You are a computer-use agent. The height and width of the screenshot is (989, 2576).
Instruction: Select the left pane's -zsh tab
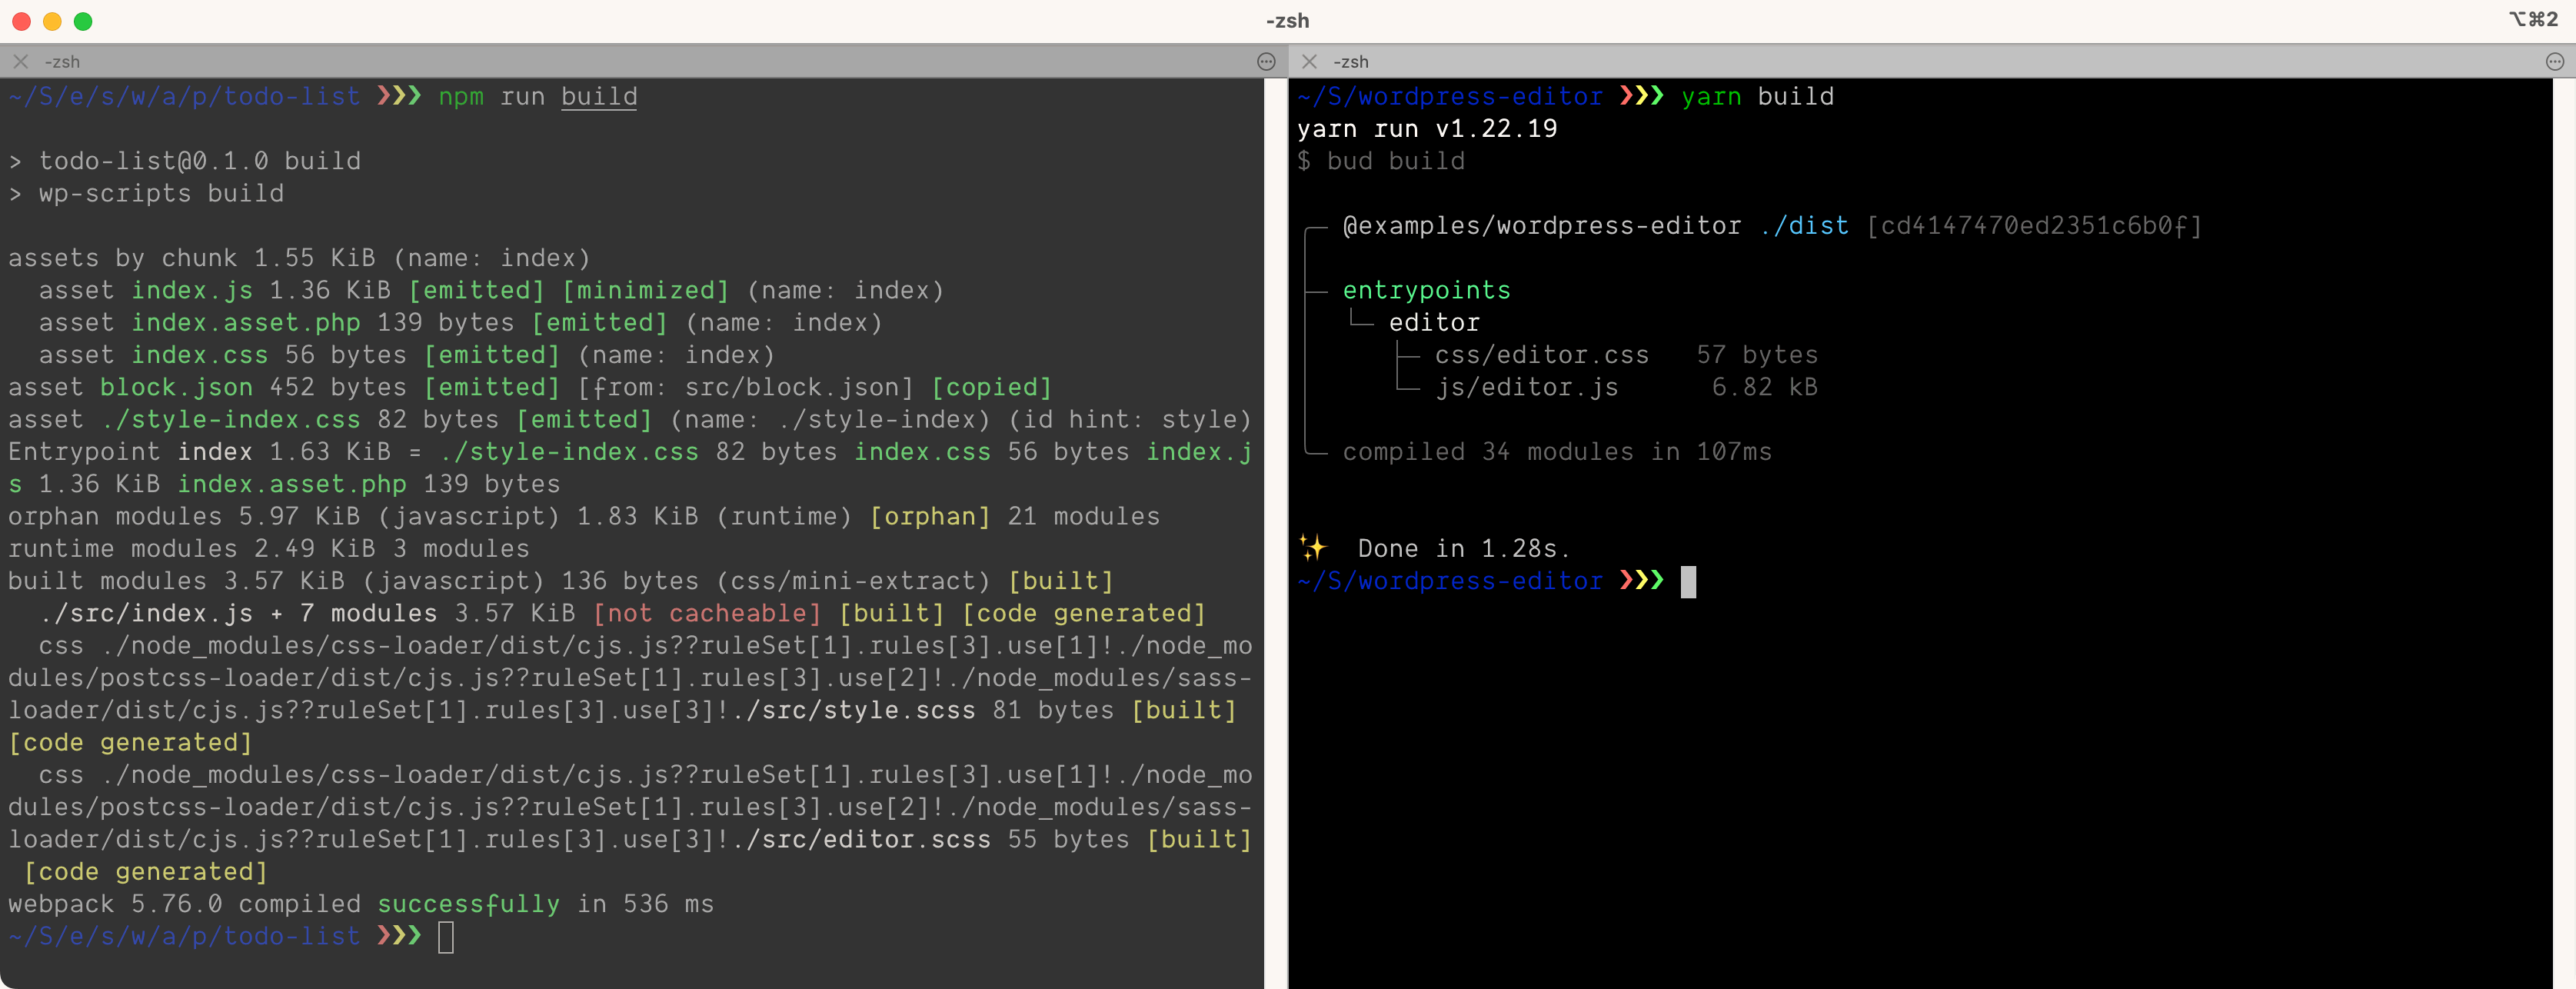63,61
